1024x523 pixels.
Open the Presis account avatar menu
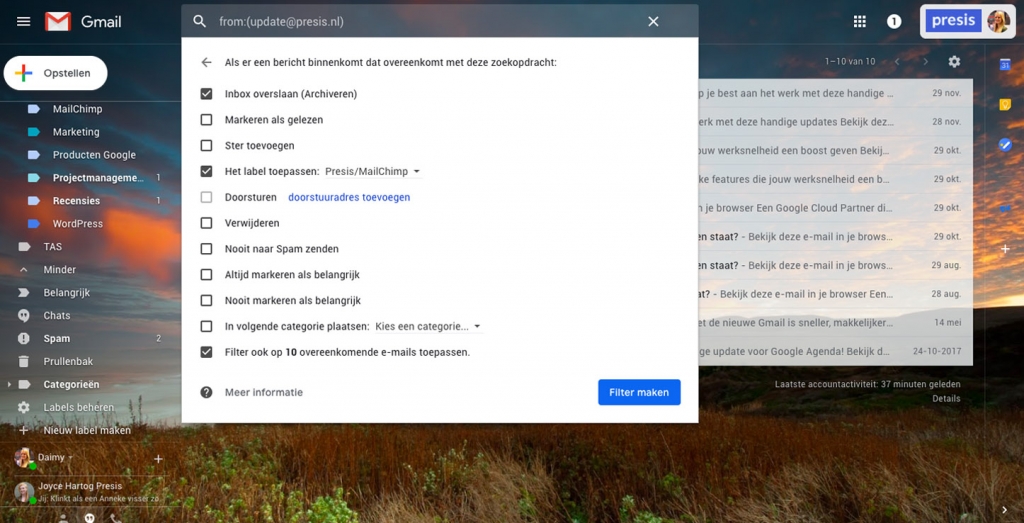click(x=998, y=22)
